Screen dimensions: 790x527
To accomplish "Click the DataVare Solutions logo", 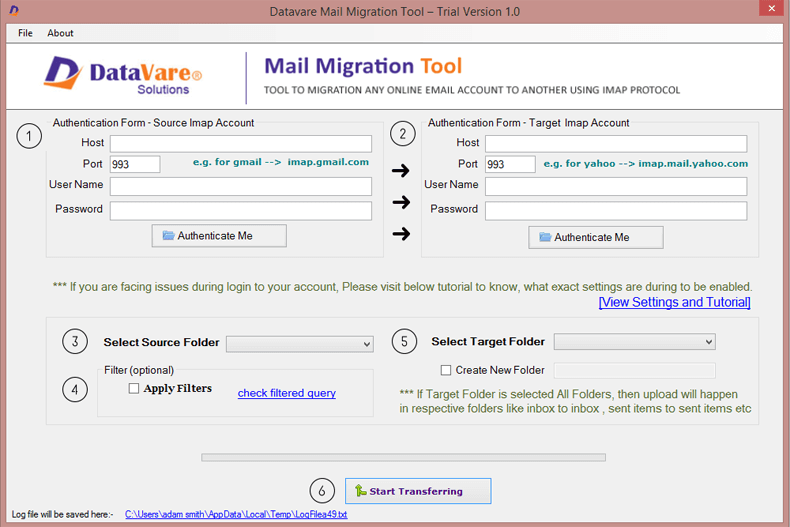I will 124,77.
